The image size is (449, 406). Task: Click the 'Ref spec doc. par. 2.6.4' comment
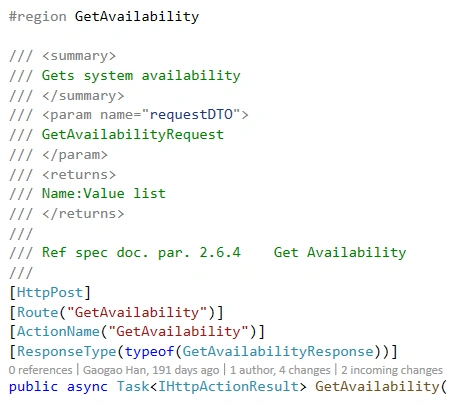141,252
